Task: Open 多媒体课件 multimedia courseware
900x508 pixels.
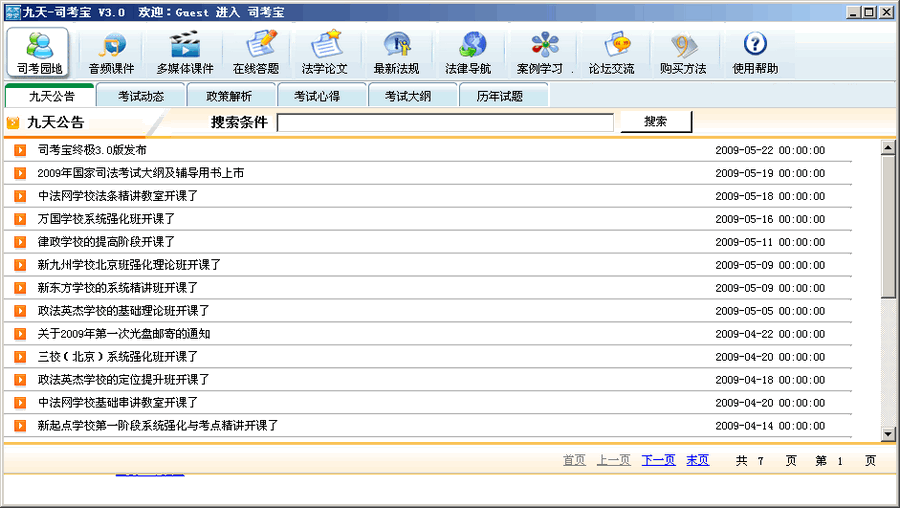Action: [185, 52]
